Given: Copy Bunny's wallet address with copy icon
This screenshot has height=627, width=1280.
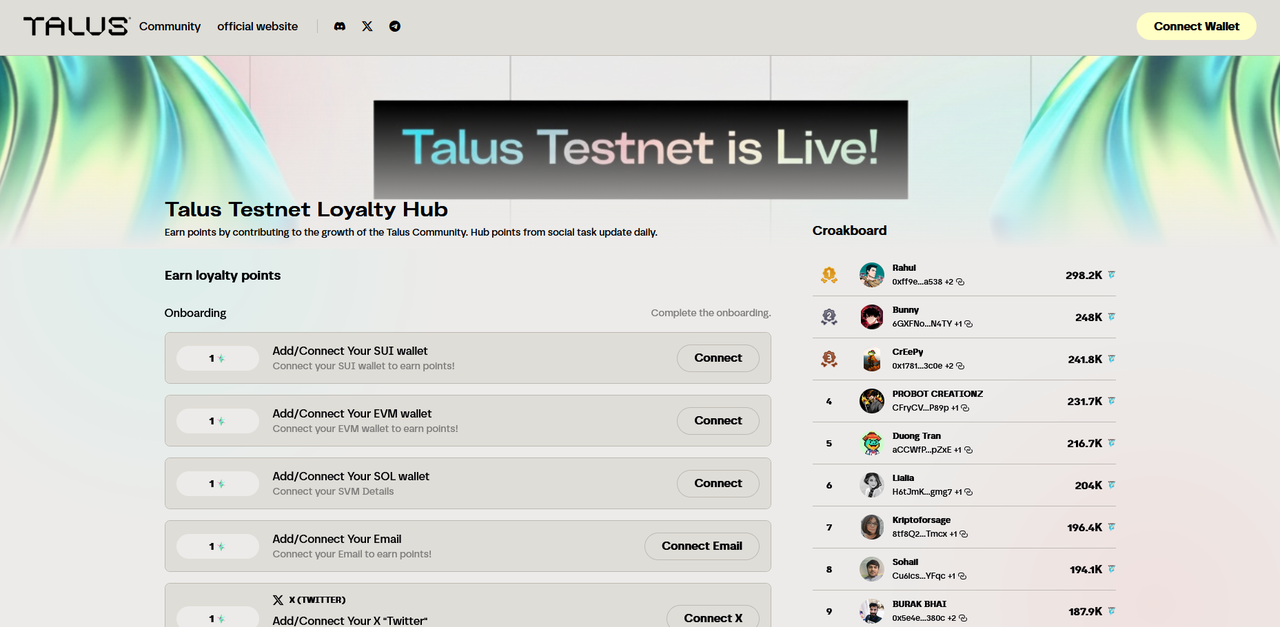Looking at the screenshot, I should [968, 324].
